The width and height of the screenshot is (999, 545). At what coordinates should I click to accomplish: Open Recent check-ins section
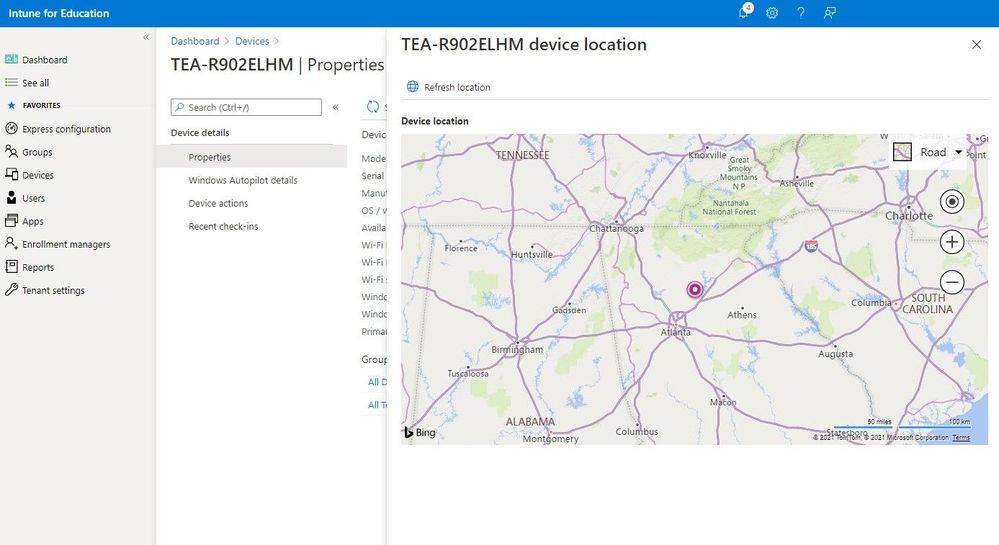tap(223, 226)
